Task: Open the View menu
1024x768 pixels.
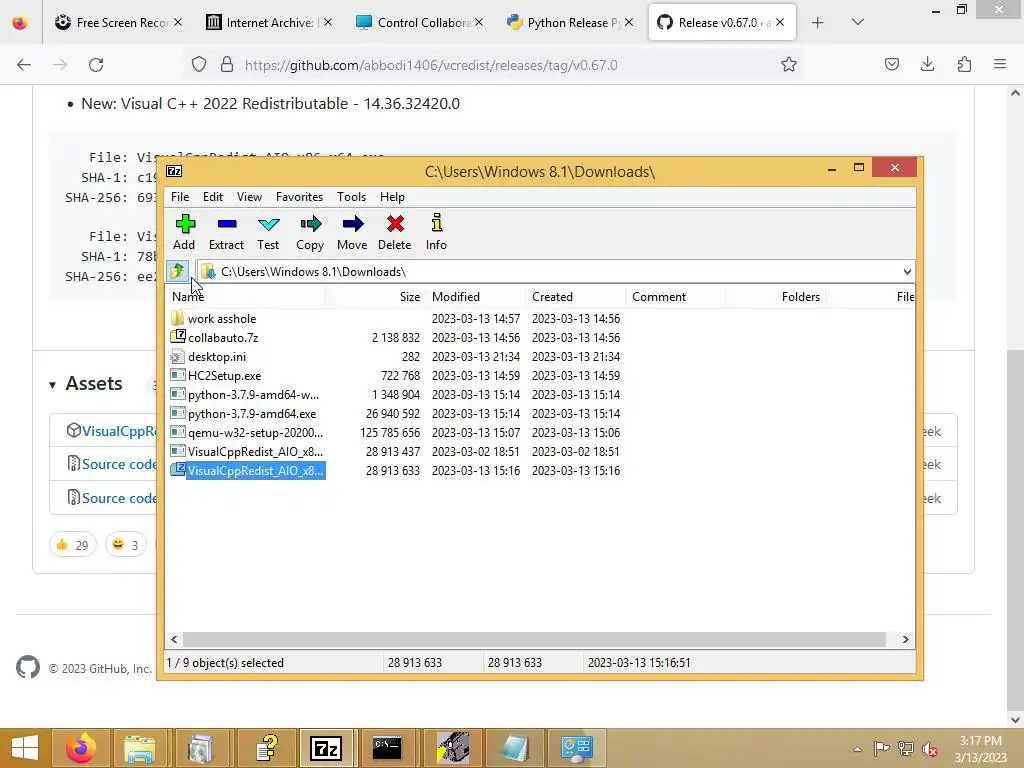Action: (x=249, y=197)
